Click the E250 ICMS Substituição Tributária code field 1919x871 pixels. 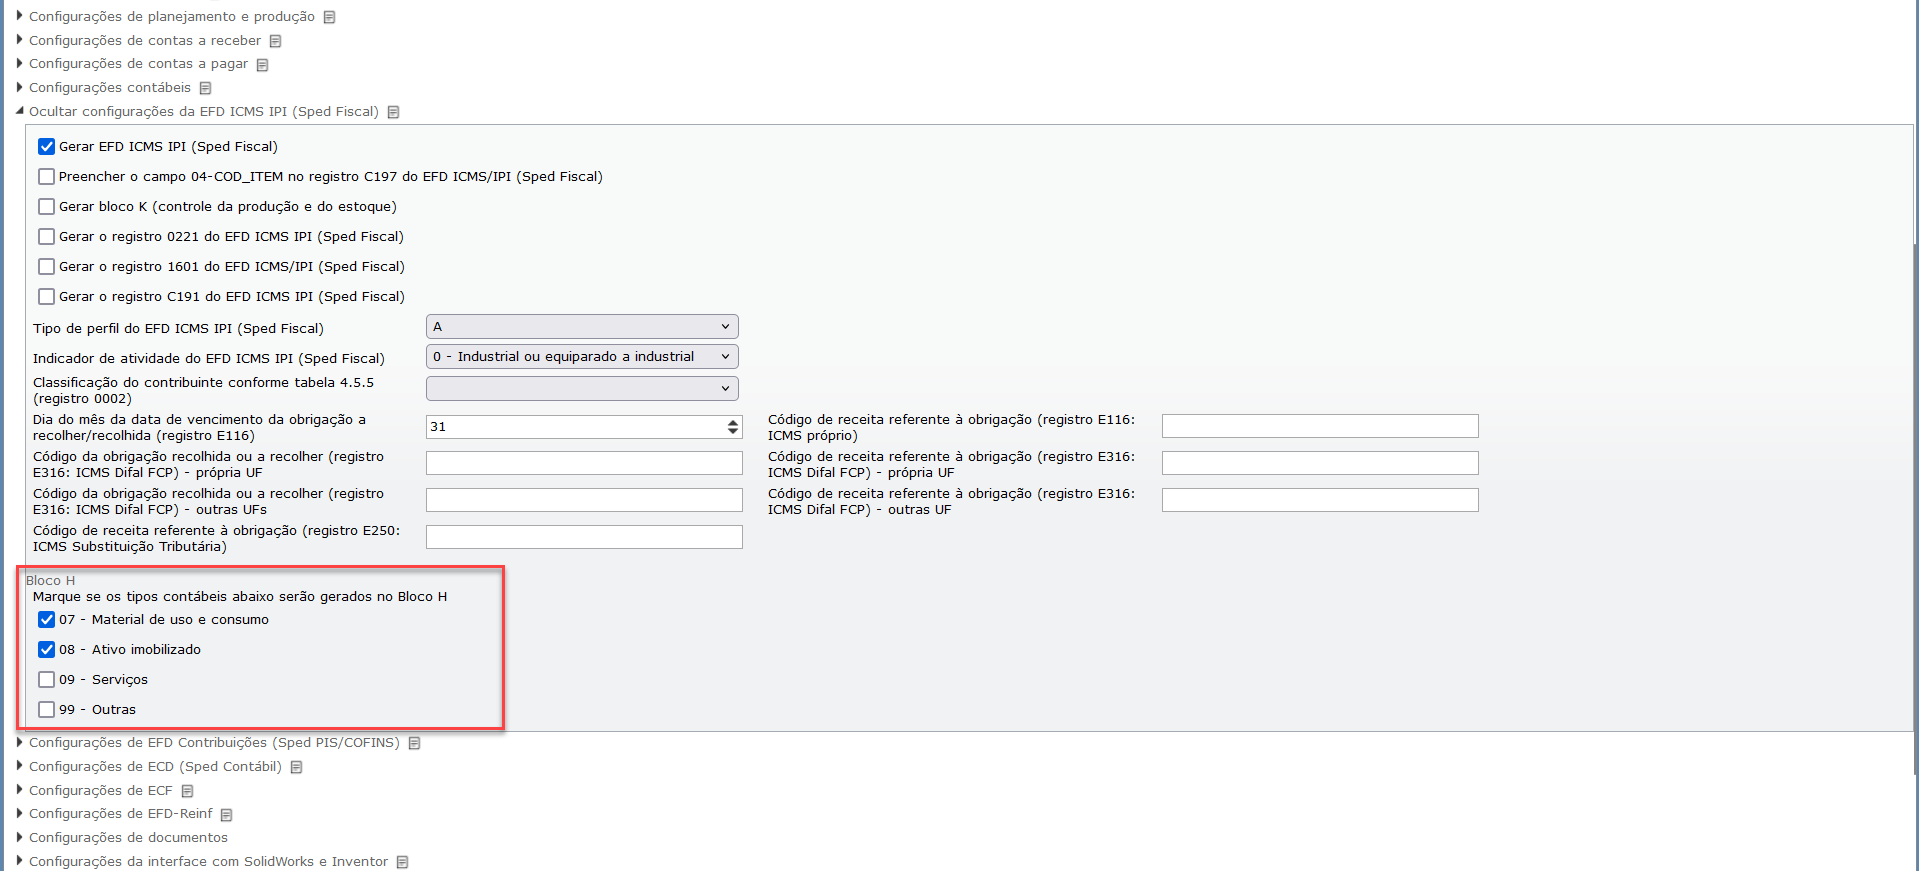pyautogui.click(x=584, y=537)
